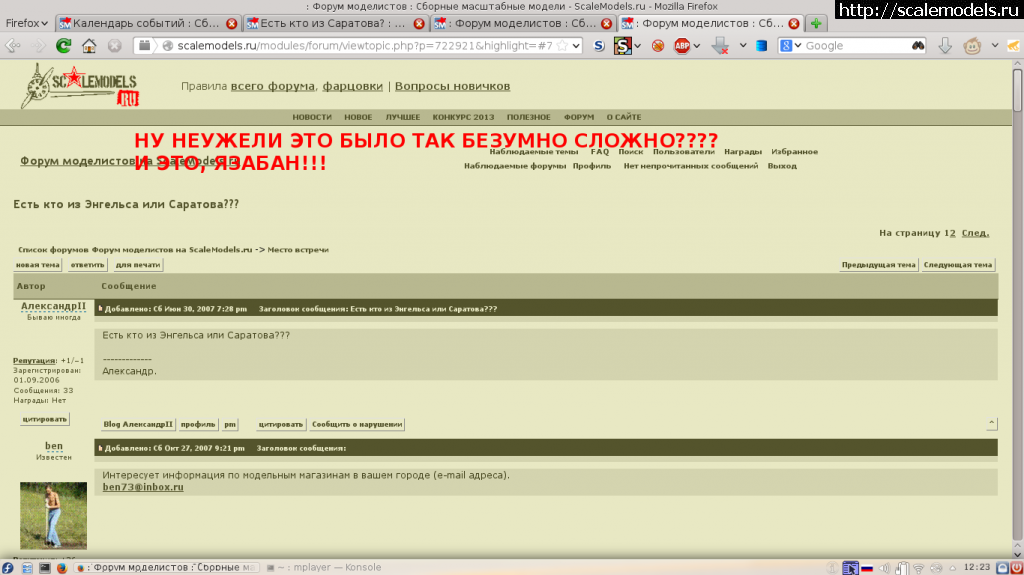Click the Russian flag keyboard layout
Image resolution: width=1024 pixels, height=575 pixels.
(867, 568)
